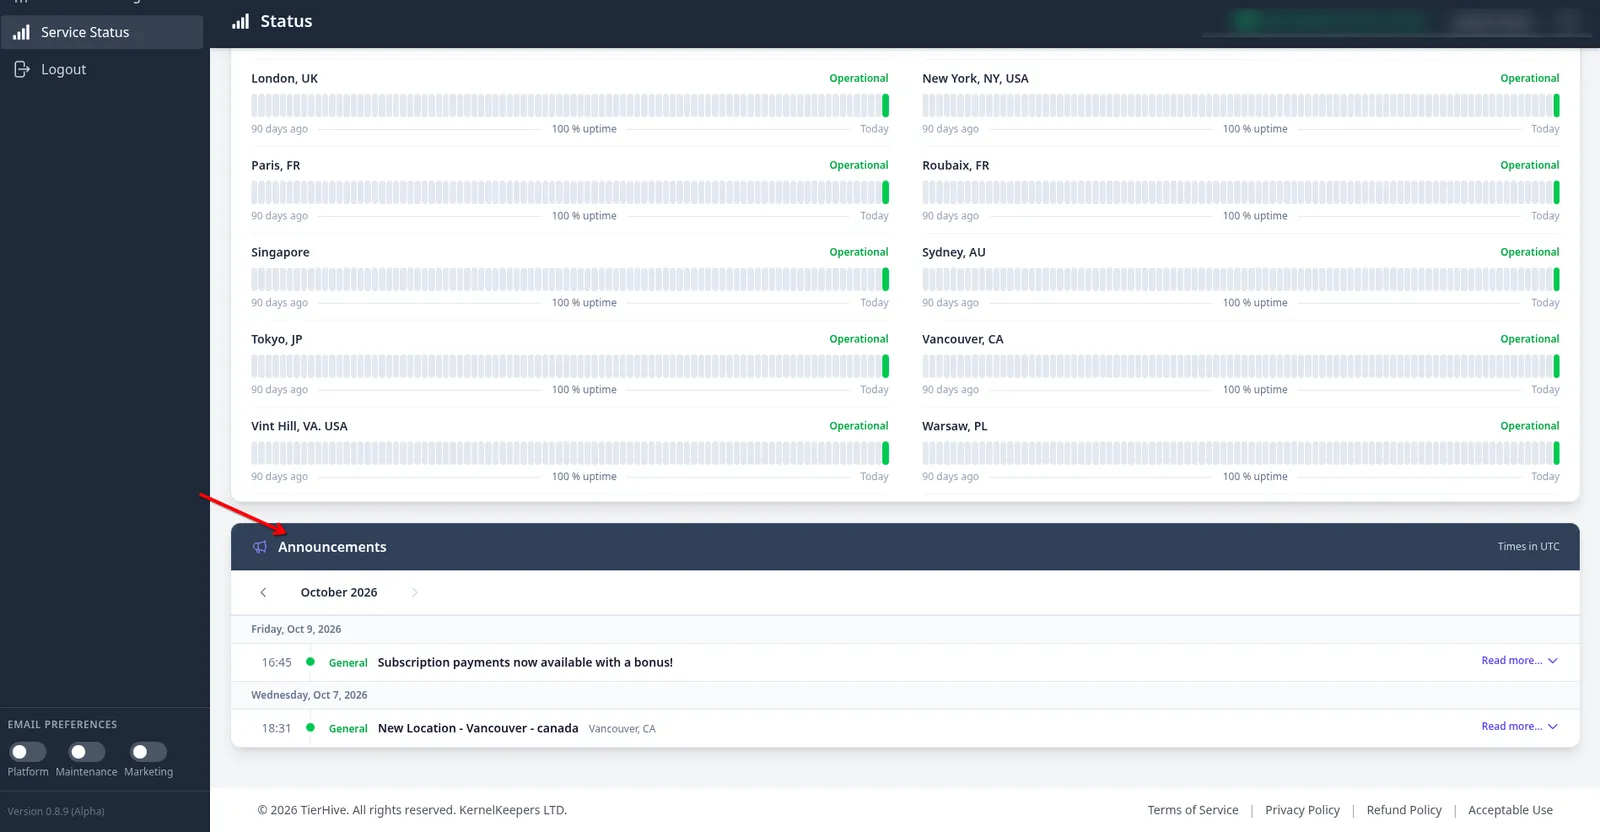Open the Acceptable Use link

click(x=1510, y=810)
